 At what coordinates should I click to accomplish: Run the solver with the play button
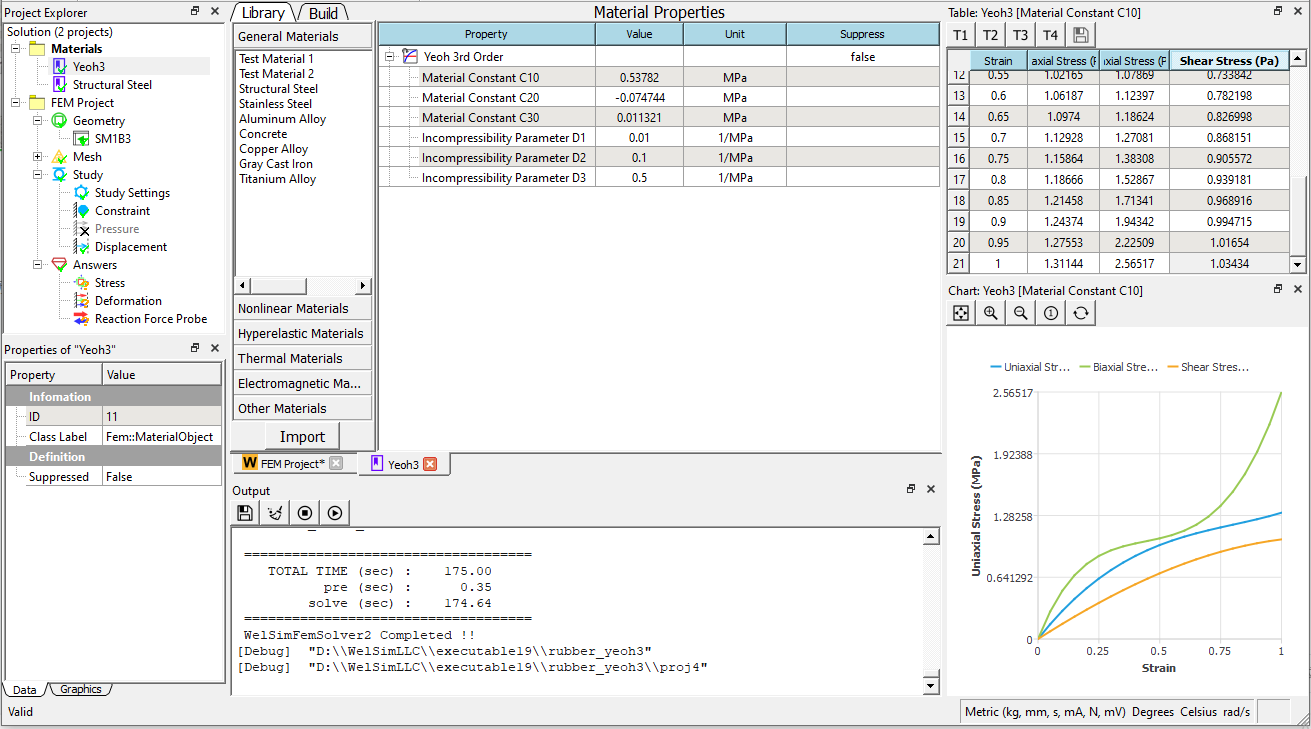pos(335,513)
